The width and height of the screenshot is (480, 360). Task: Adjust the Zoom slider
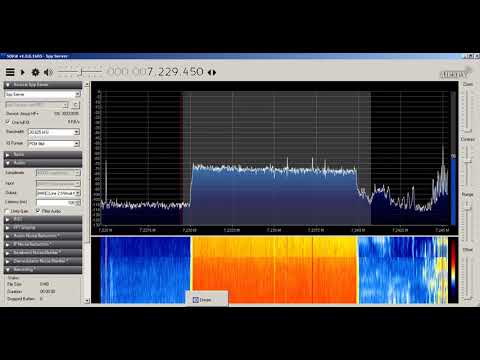[468, 110]
